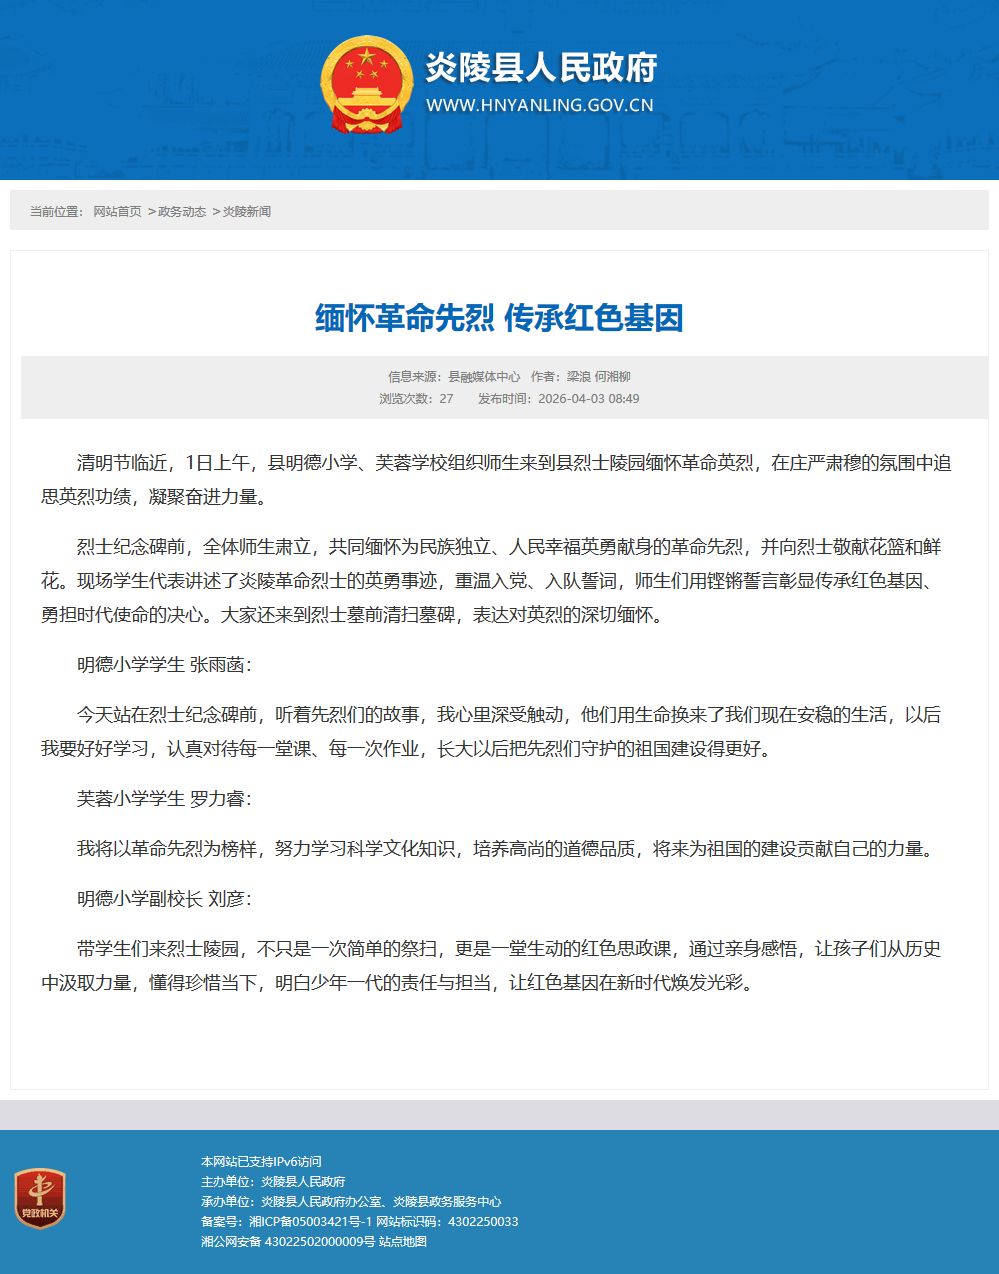The width and height of the screenshot is (999, 1274).
Task: Click the WWW.HNYANLING.GOV.CN address text
Action: tap(539, 105)
